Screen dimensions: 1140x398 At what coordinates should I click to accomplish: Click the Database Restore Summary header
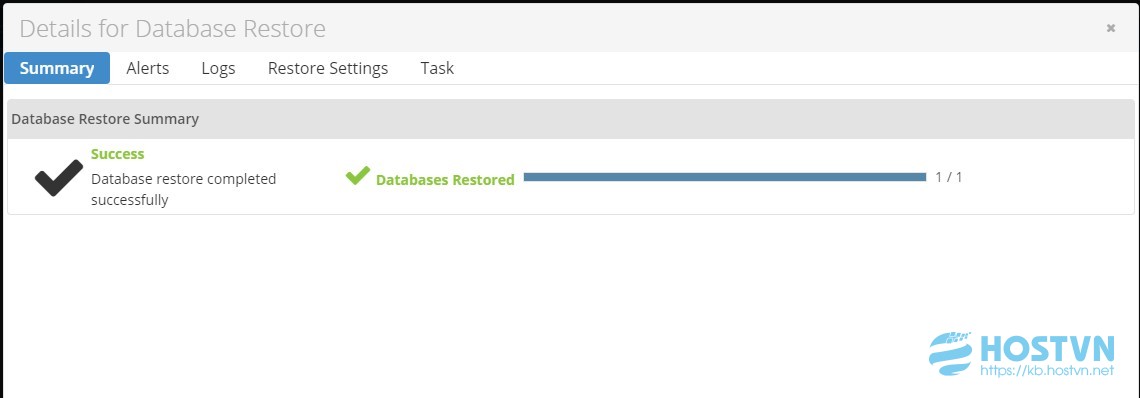105,119
